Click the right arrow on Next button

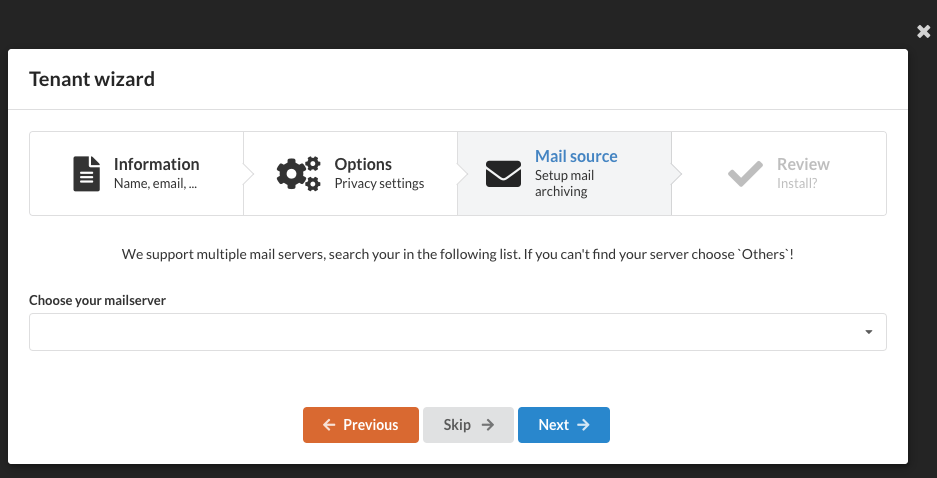pyautogui.click(x=583, y=425)
